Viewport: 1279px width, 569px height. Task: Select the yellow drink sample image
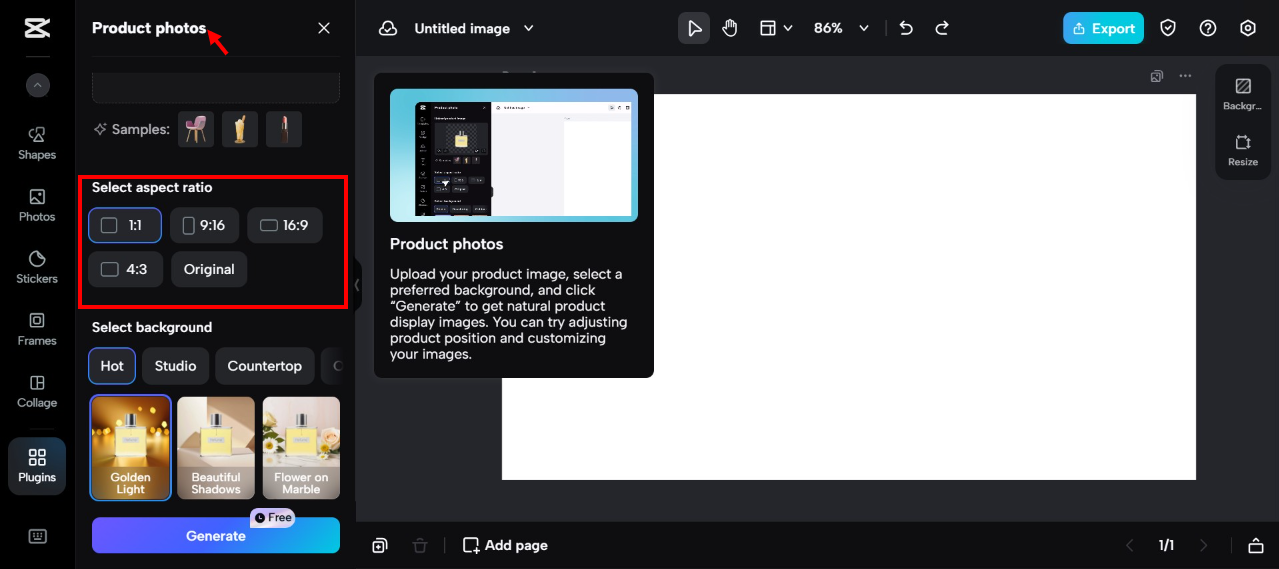coord(240,129)
